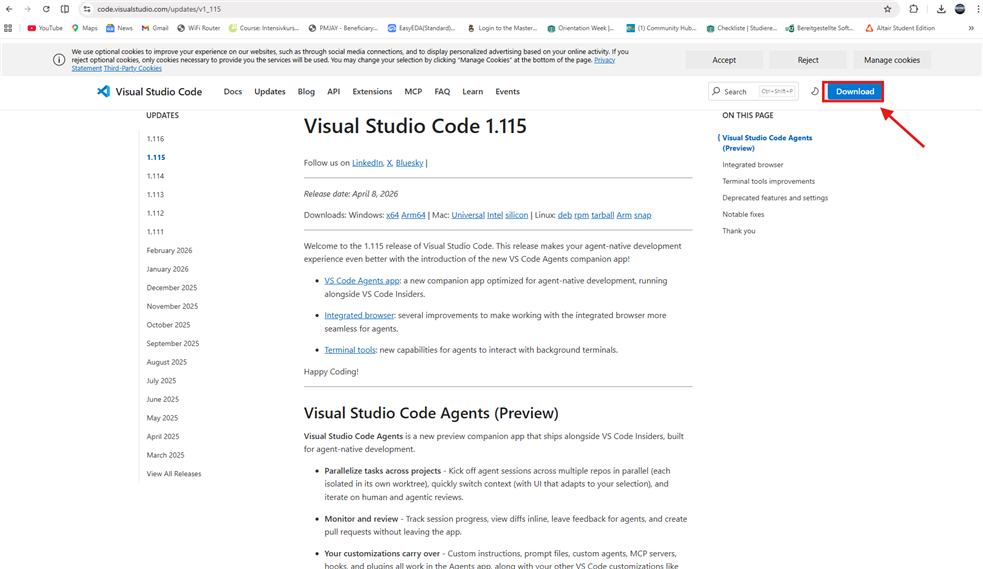Open the Orientation Week bookmark
The image size is (983, 569).
coord(581,28)
